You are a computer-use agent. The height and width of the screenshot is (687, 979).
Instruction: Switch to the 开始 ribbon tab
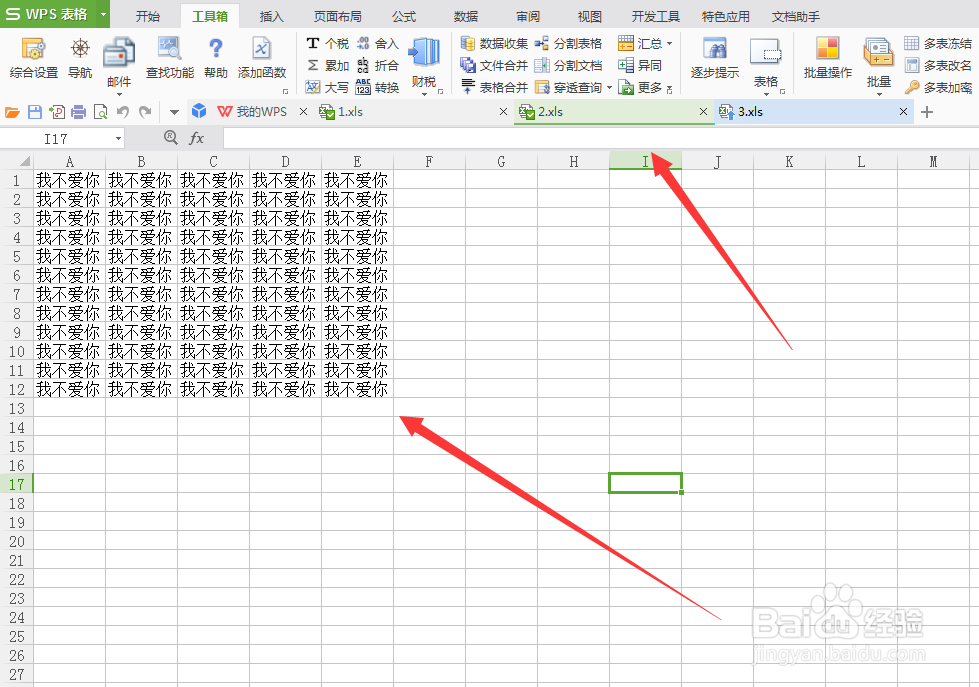[148, 16]
